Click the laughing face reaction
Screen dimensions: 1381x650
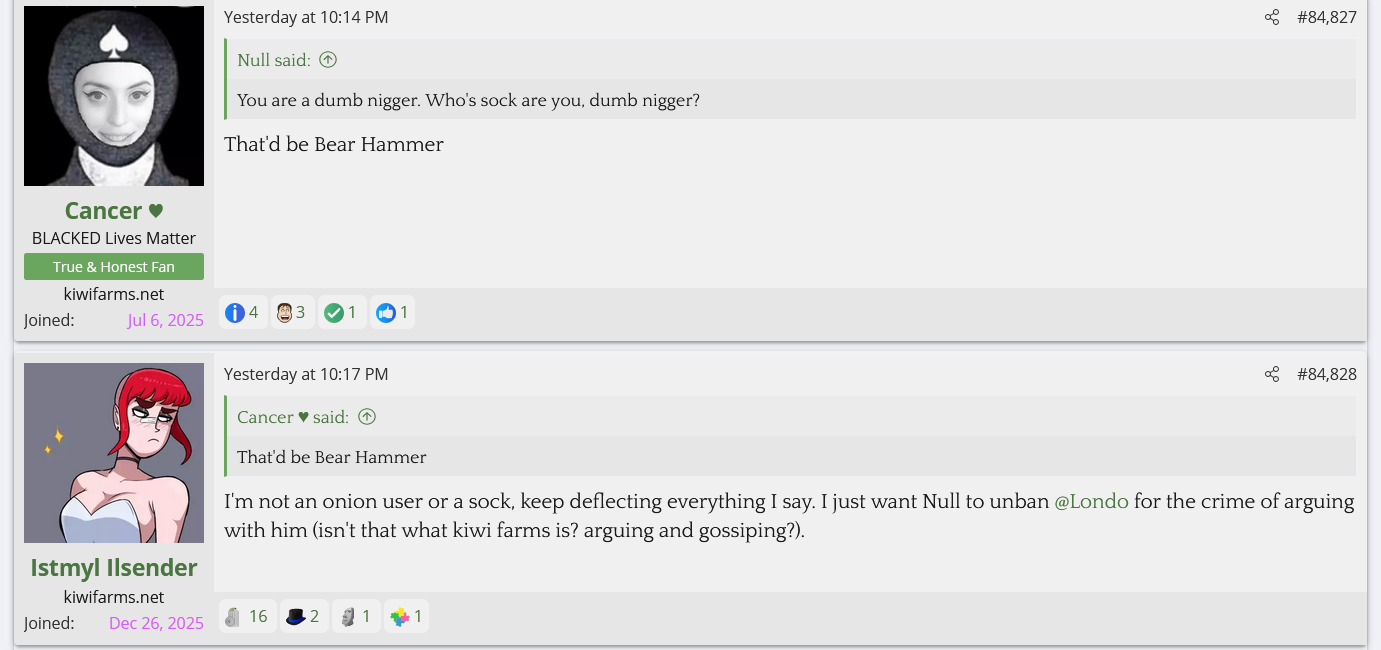284,313
